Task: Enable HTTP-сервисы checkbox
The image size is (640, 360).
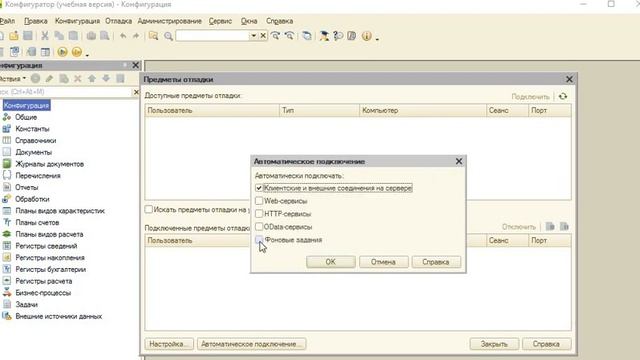Action: [x=259, y=213]
